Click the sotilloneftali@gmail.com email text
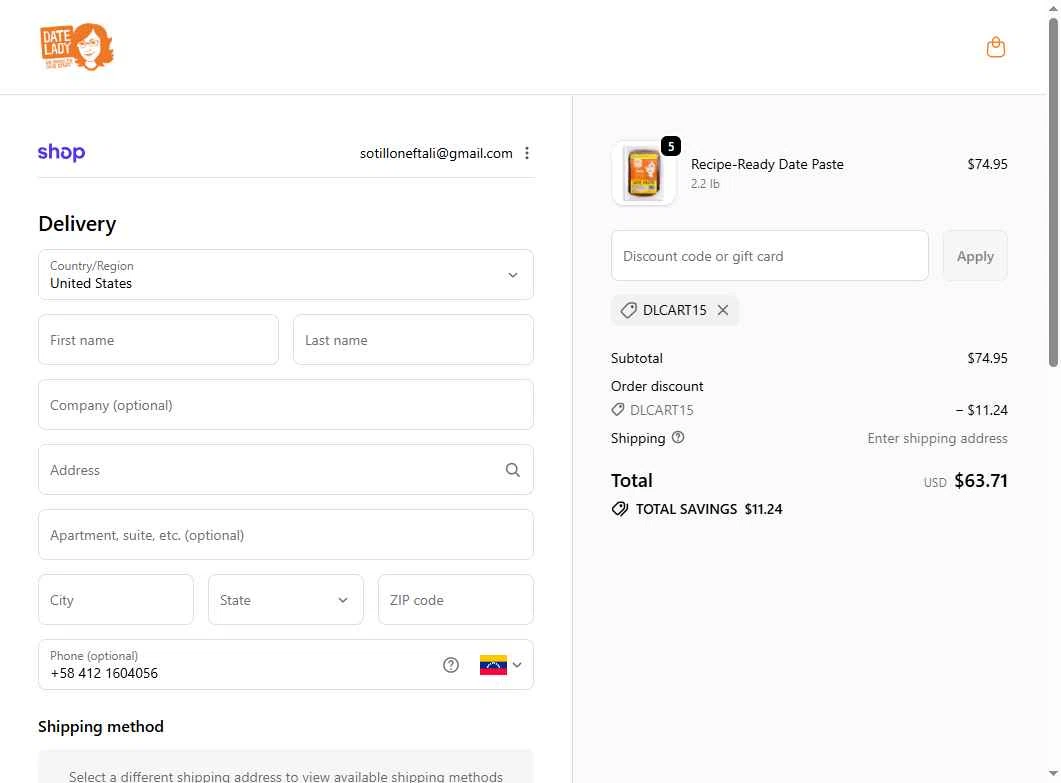The height and width of the screenshot is (783, 1061). [x=436, y=154]
